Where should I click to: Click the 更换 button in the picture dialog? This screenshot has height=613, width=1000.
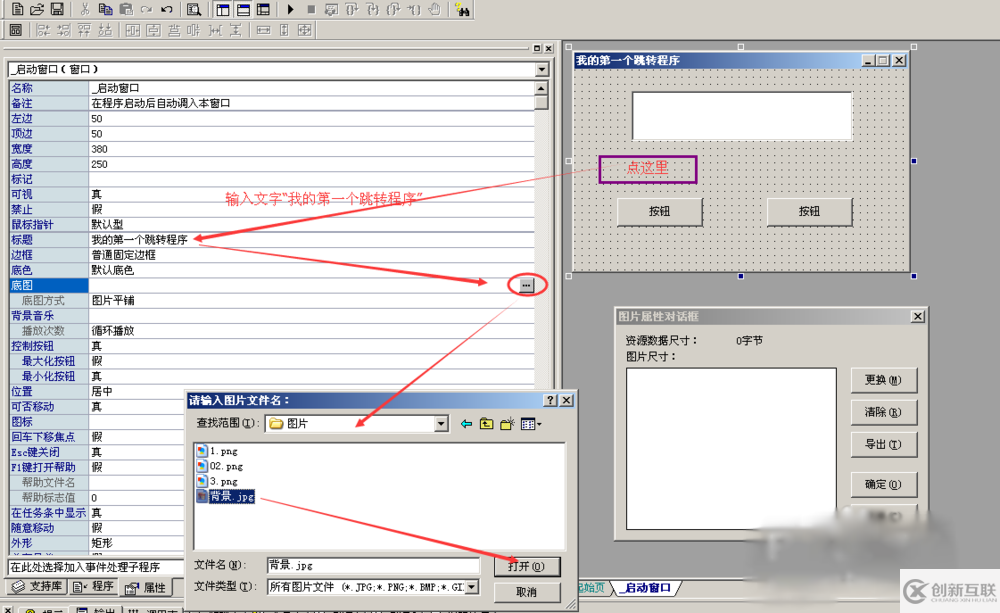[x=884, y=380]
